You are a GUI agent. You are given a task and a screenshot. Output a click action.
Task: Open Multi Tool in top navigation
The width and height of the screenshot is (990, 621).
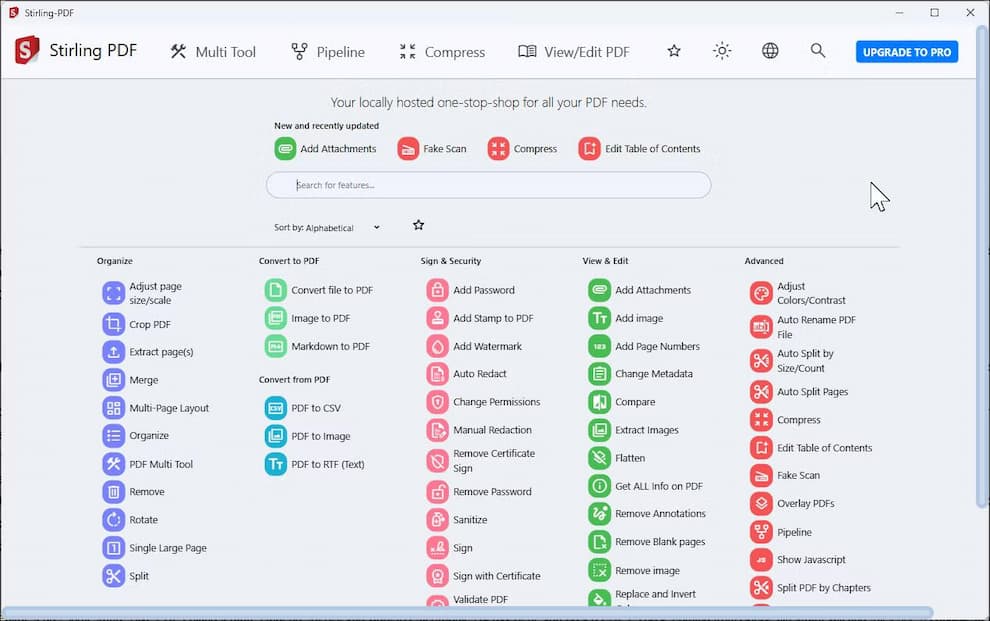pos(213,52)
